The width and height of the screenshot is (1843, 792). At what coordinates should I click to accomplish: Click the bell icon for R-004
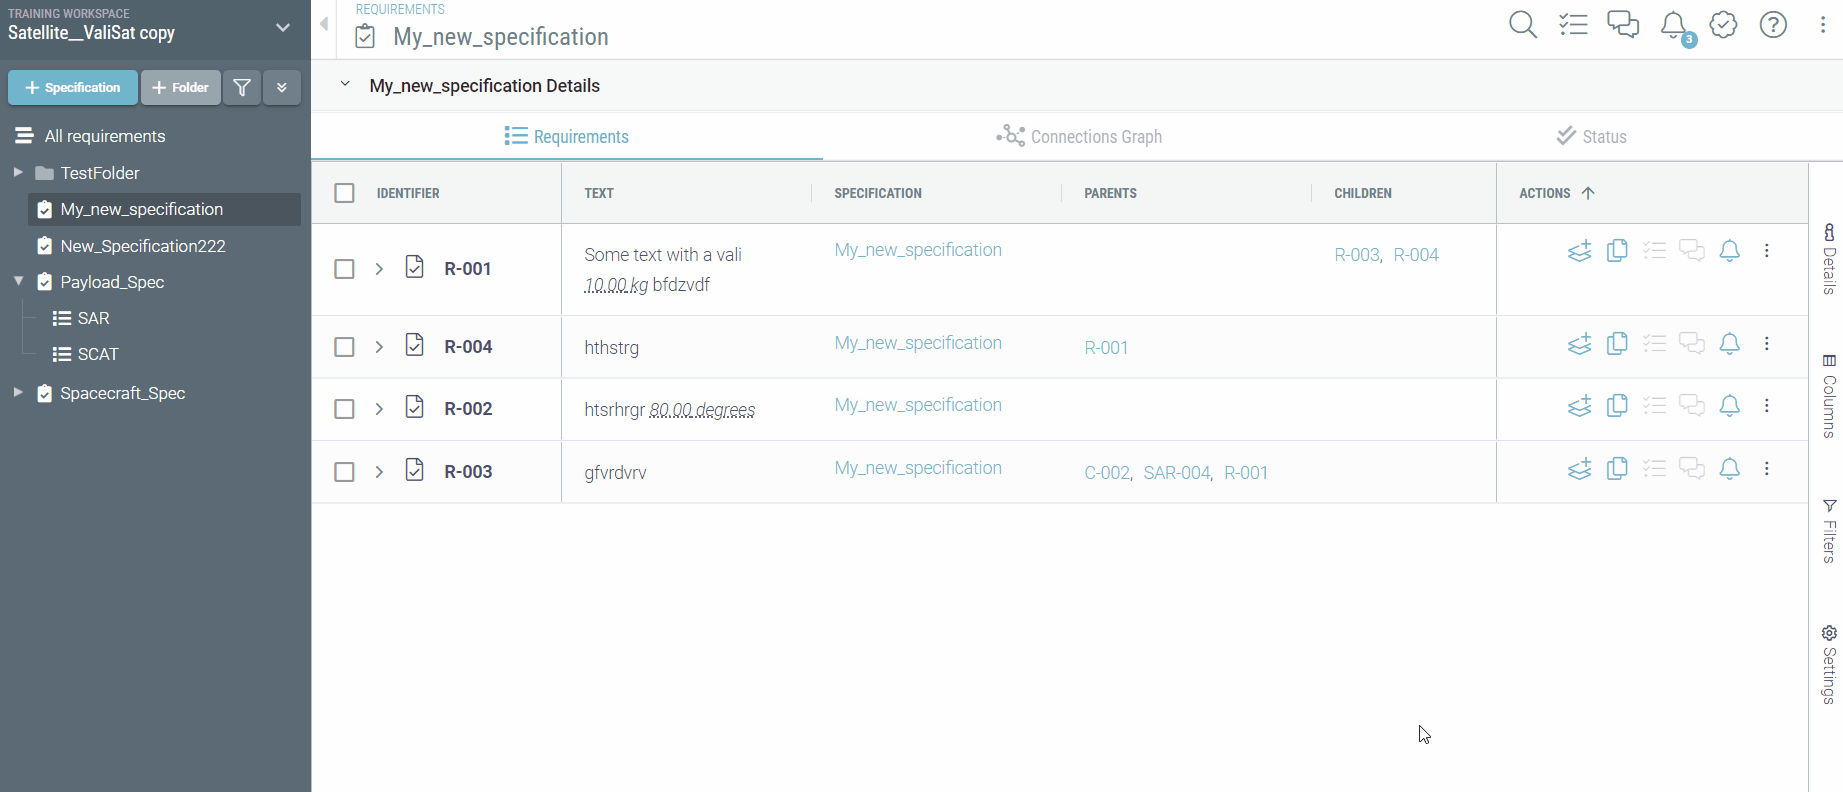[x=1729, y=344]
